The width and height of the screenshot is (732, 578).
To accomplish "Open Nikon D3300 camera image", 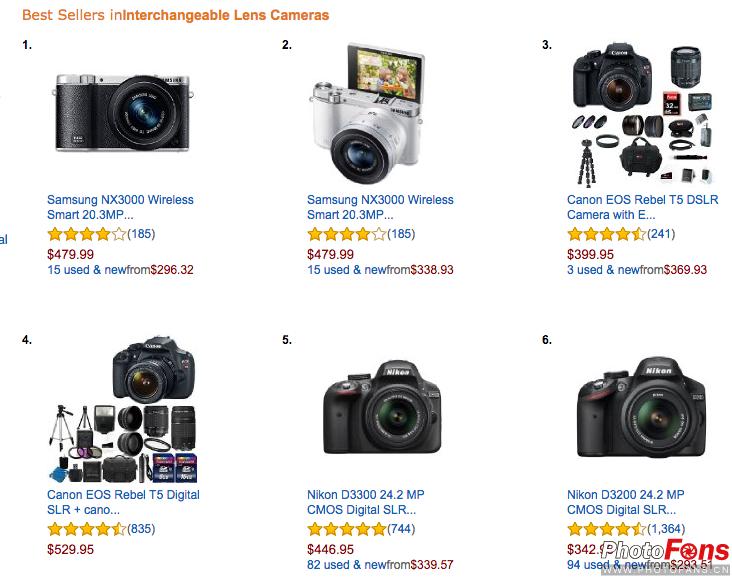I will pyautogui.click(x=382, y=407).
